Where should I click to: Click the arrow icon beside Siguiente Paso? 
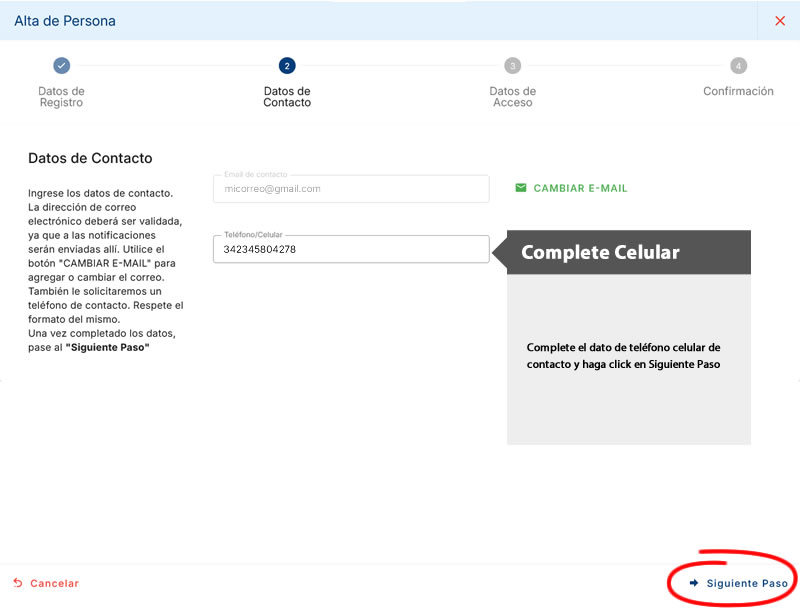point(694,583)
